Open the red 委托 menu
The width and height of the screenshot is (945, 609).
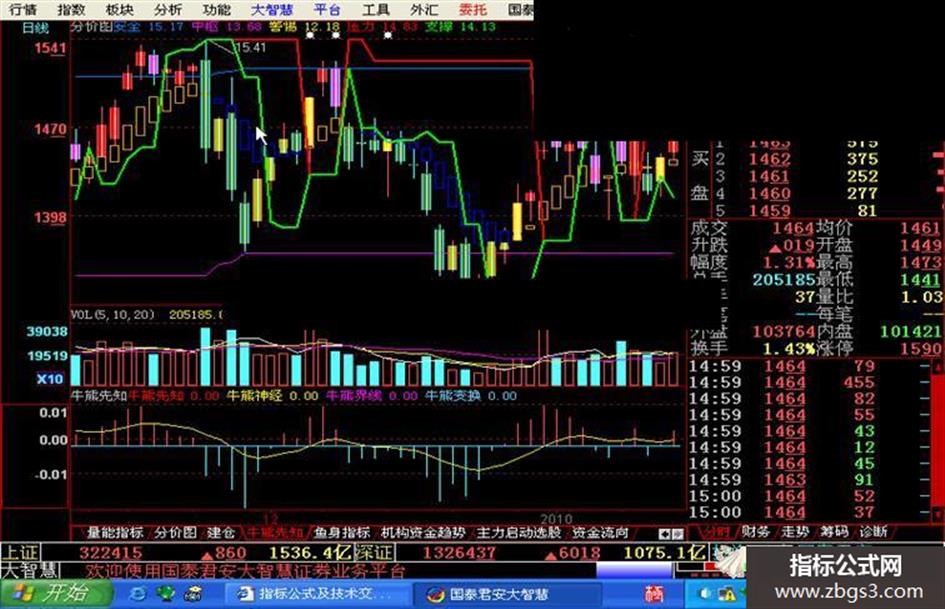pos(472,10)
